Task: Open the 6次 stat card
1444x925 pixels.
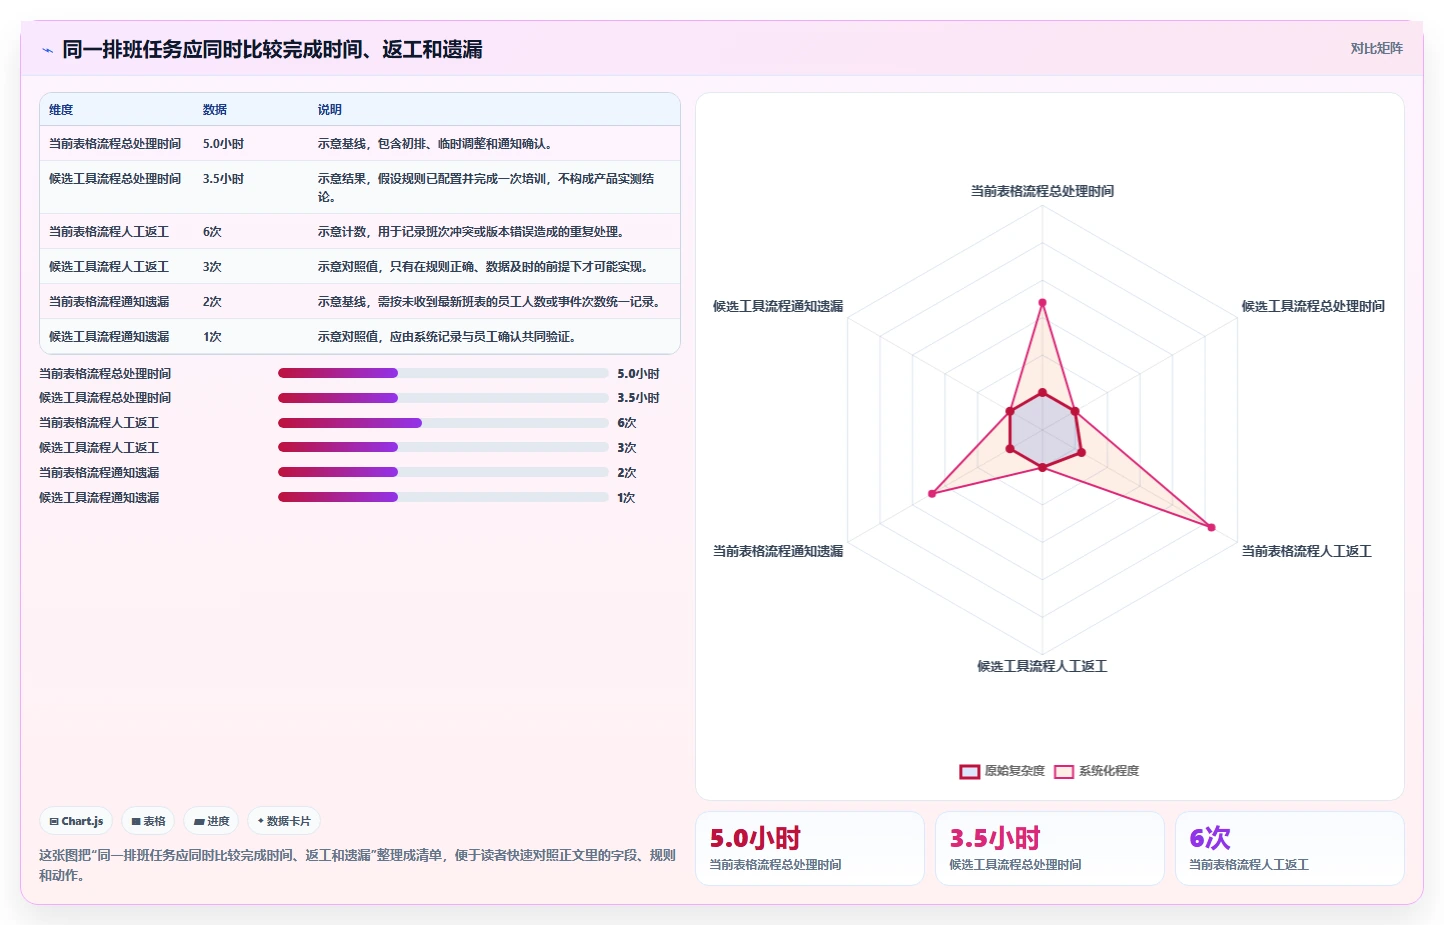Action: click(1290, 848)
